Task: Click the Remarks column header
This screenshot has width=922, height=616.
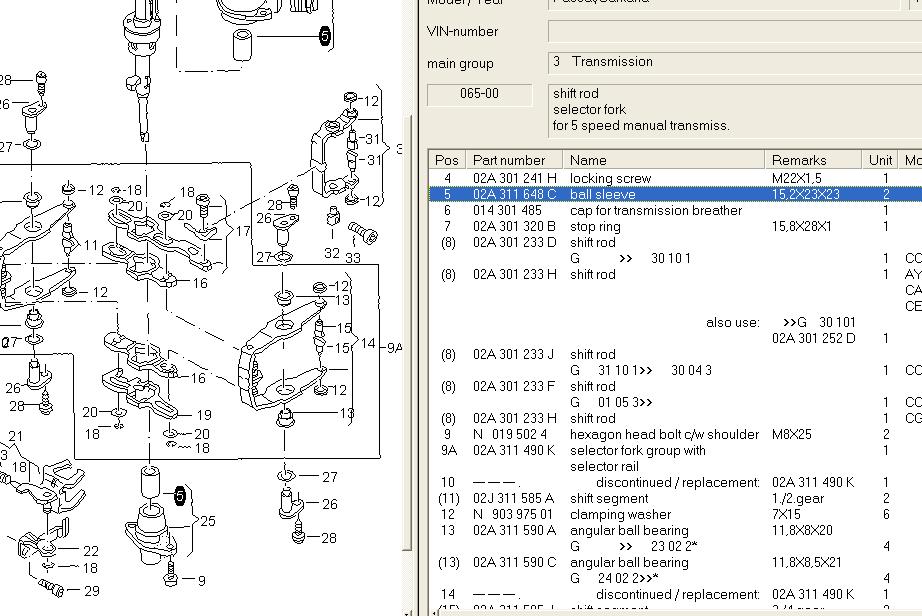Action: click(x=799, y=160)
